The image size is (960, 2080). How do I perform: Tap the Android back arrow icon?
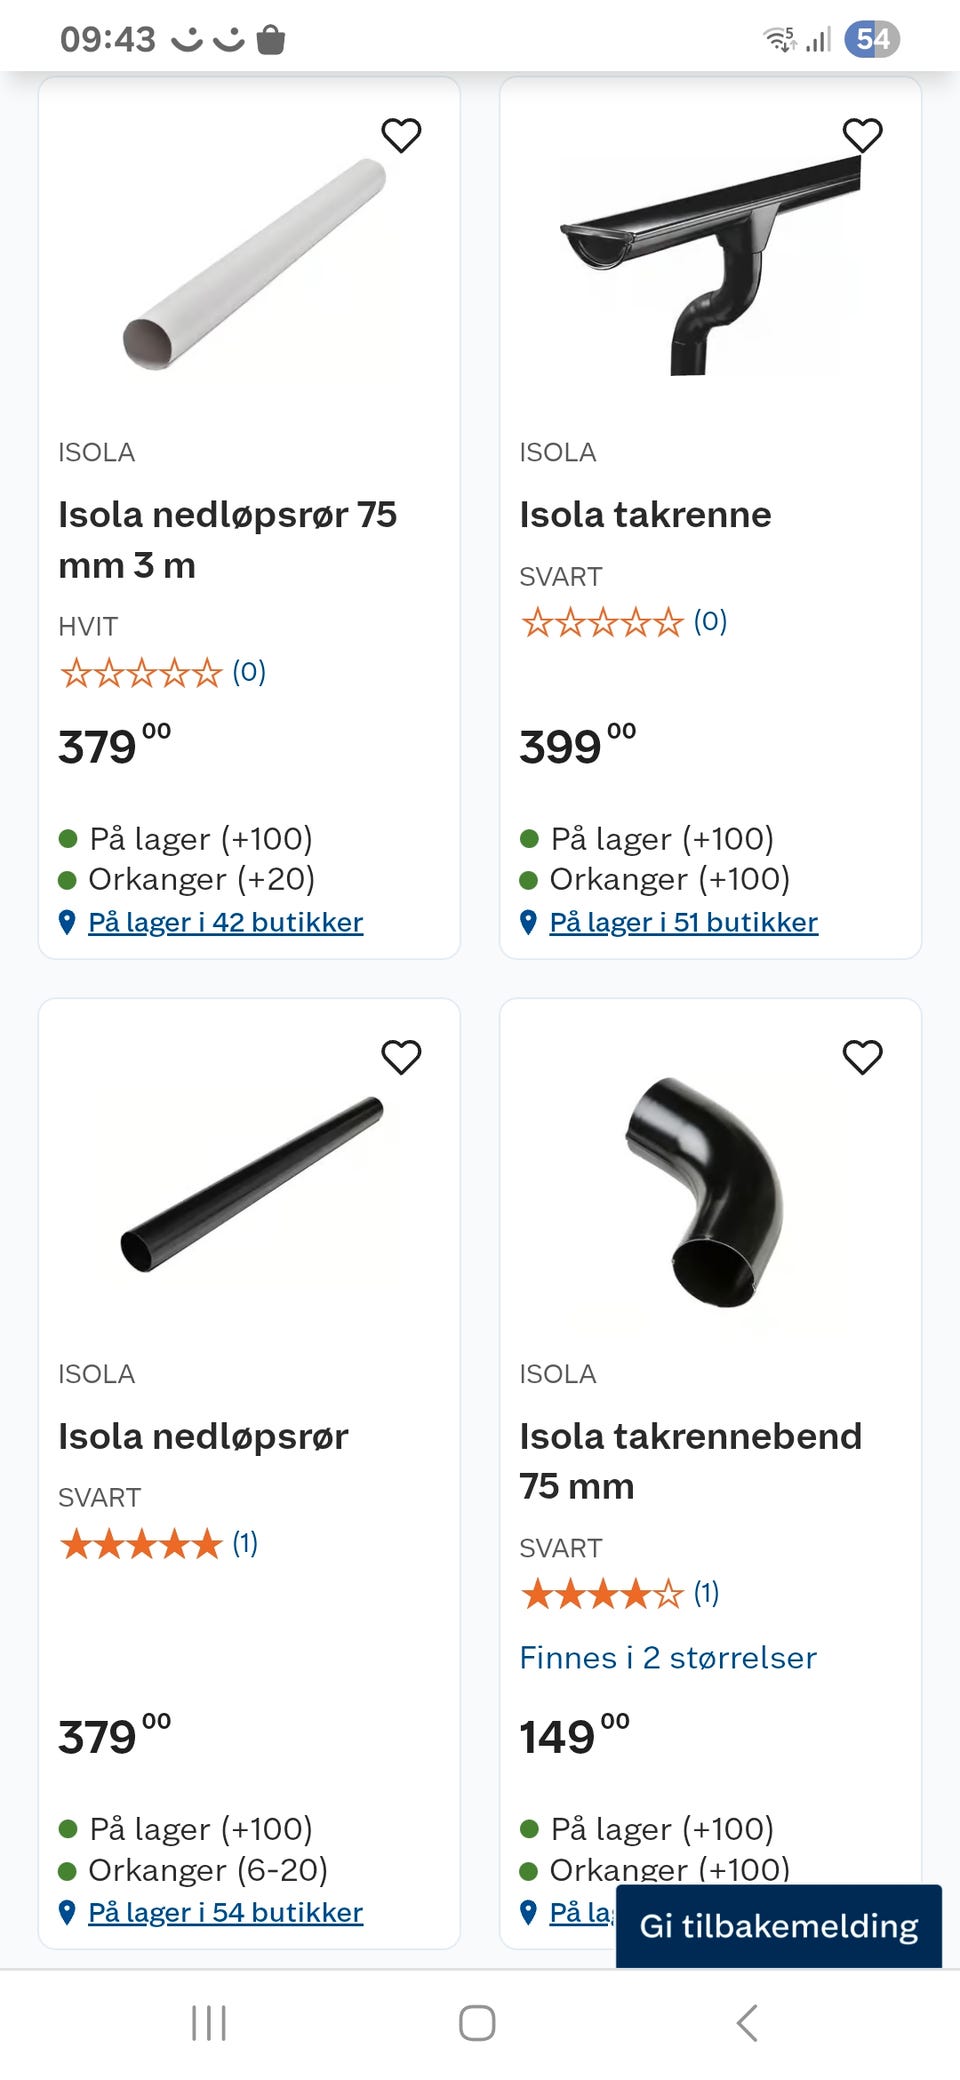tap(747, 2023)
